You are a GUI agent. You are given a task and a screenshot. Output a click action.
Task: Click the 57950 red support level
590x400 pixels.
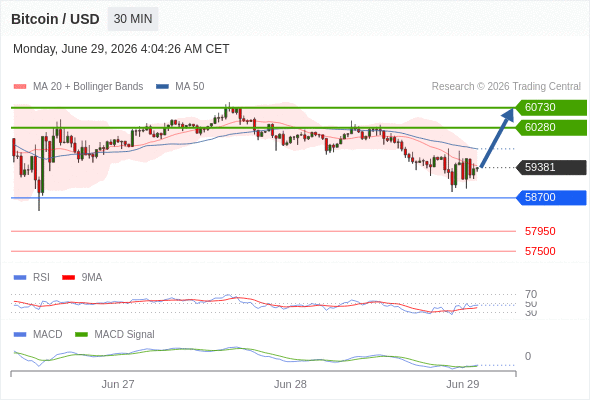540,231
